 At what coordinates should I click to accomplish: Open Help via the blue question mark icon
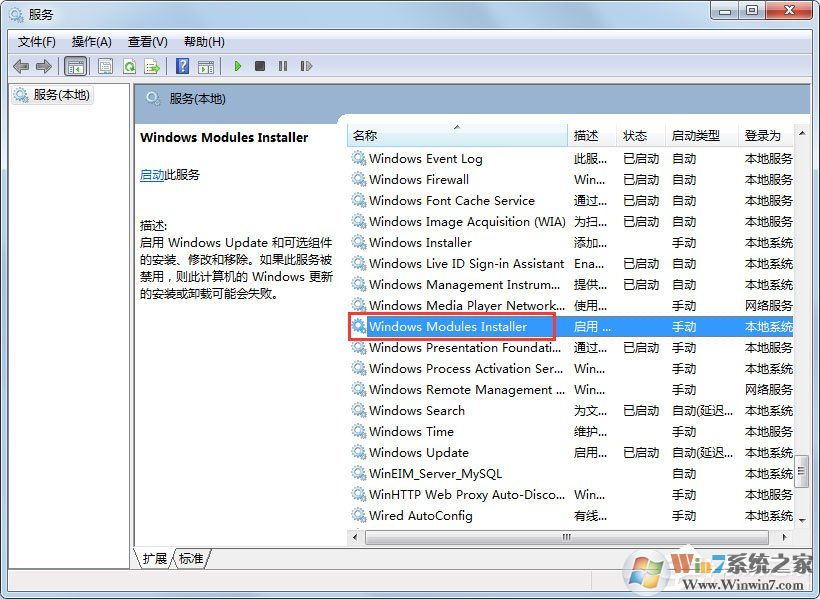click(x=180, y=66)
